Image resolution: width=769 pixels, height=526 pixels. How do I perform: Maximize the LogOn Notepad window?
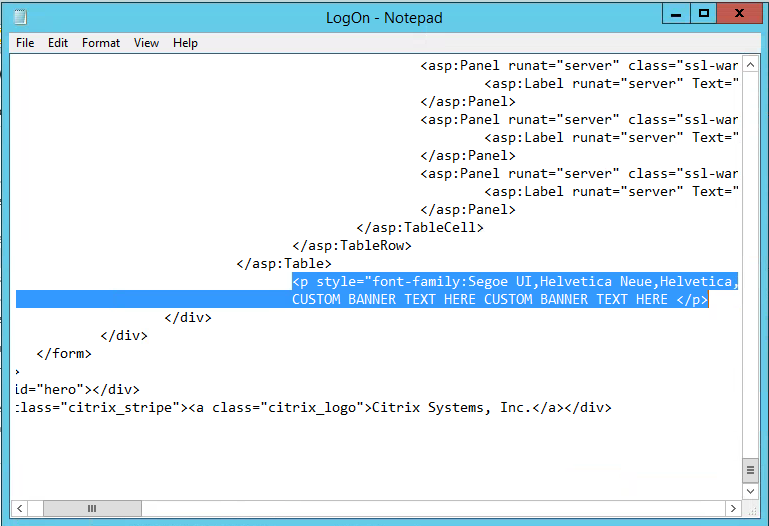click(x=704, y=14)
